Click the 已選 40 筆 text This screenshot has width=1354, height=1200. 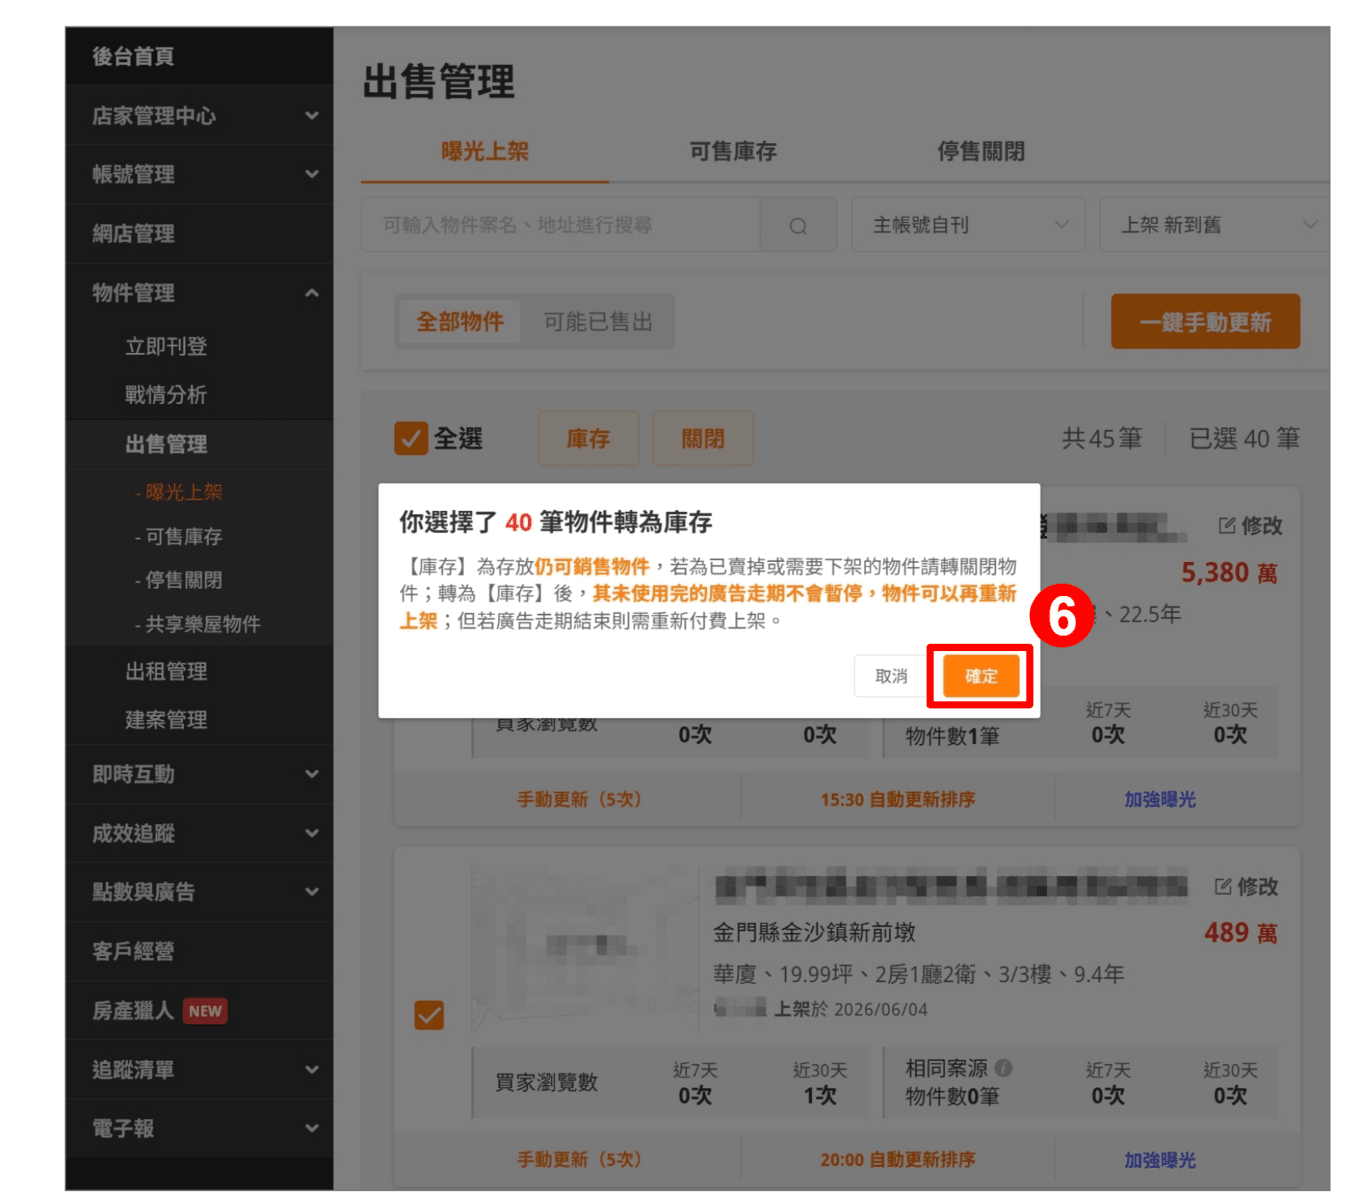[x=1245, y=438]
